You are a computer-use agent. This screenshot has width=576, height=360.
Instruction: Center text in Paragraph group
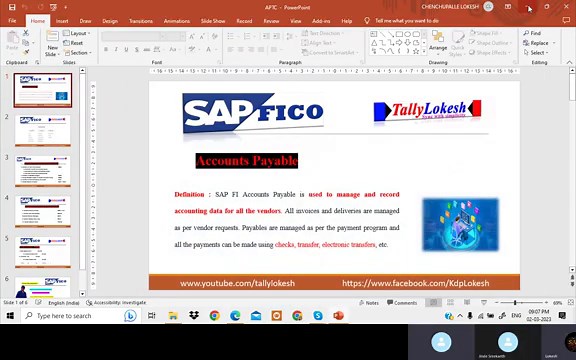pyautogui.click(x=241, y=49)
